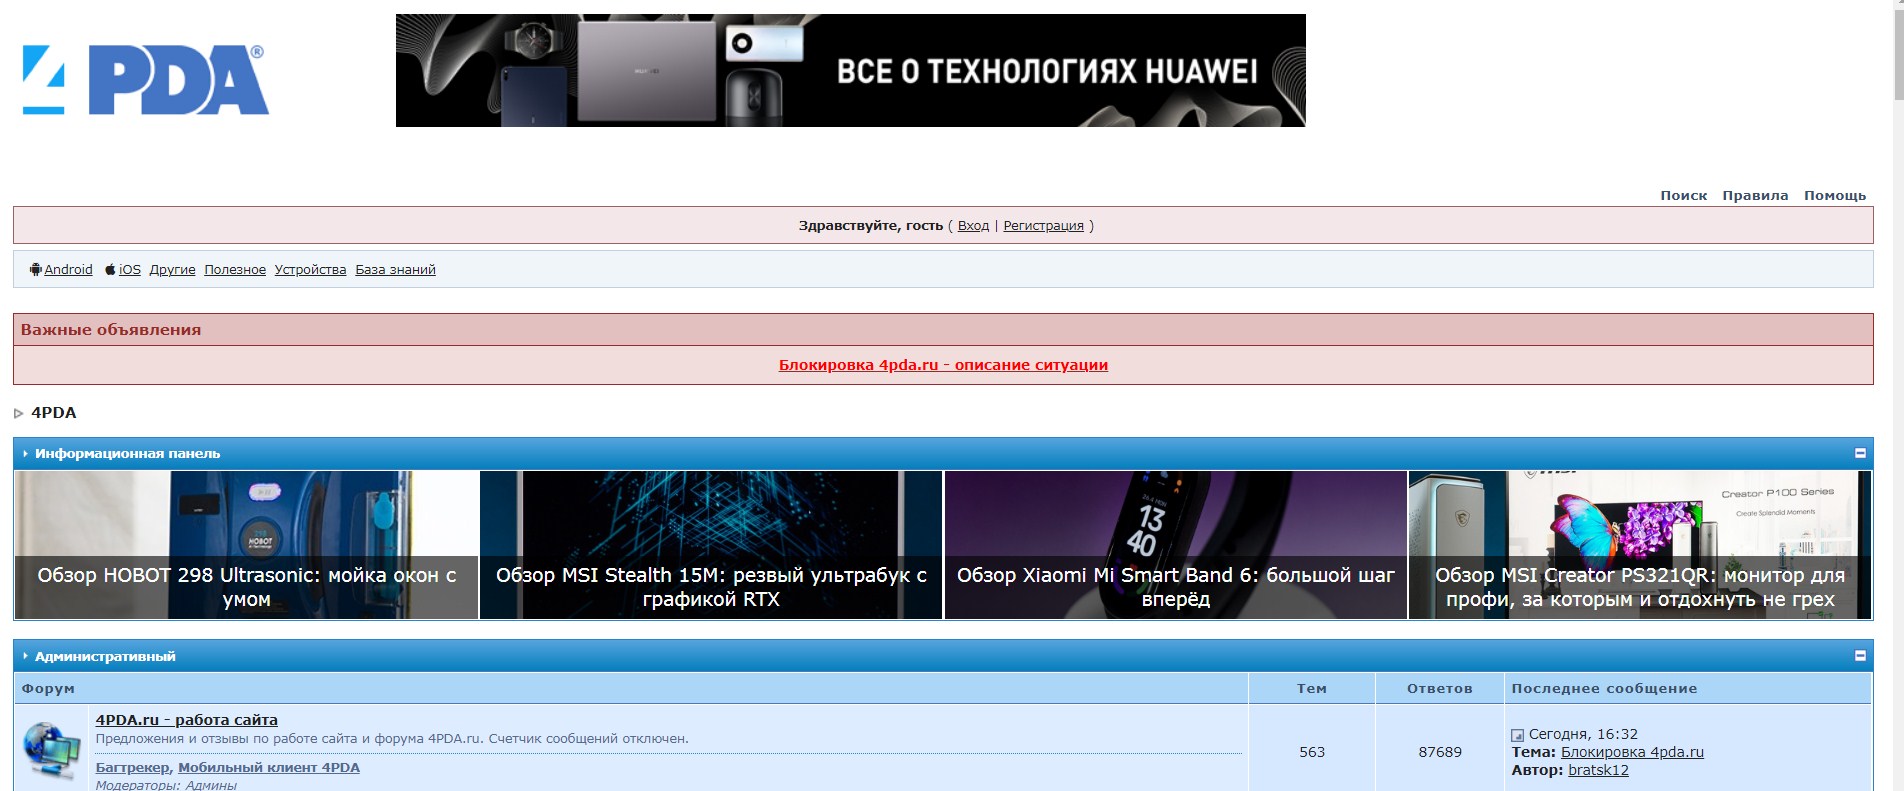Open Полезное menu
This screenshot has width=1904, height=791.
click(x=235, y=269)
